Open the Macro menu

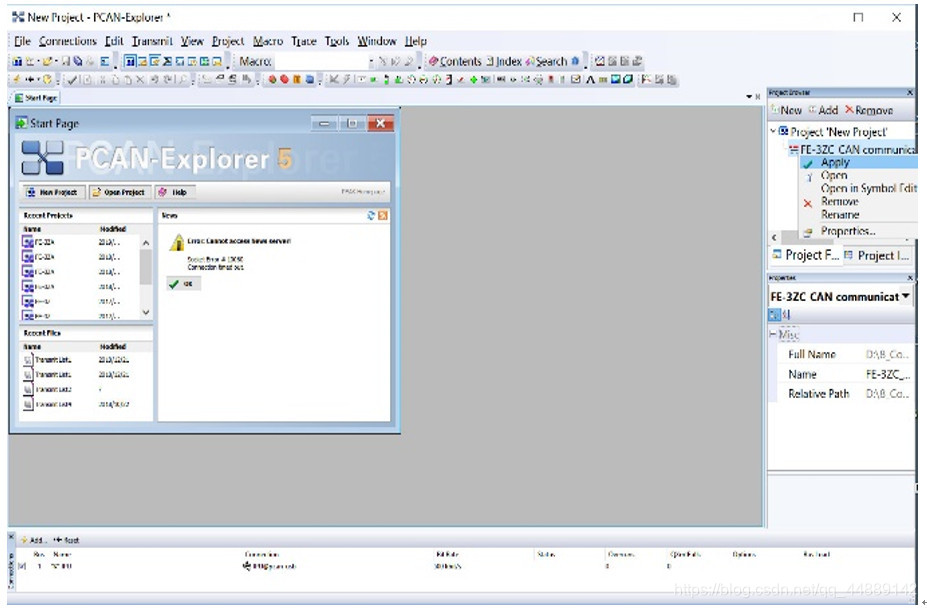(x=268, y=41)
